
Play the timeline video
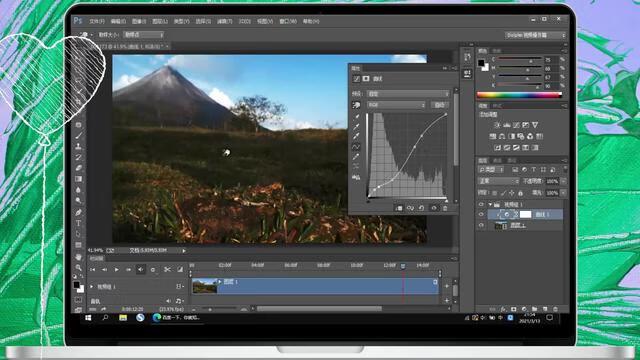pos(116,269)
